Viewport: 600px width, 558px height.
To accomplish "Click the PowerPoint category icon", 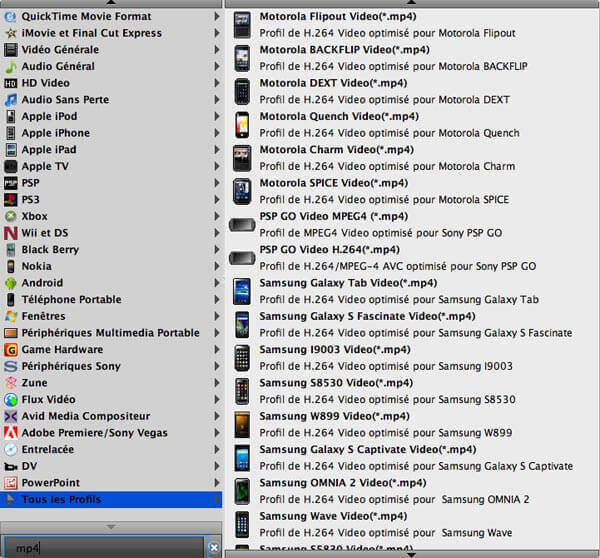I will click(x=11, y=483).
